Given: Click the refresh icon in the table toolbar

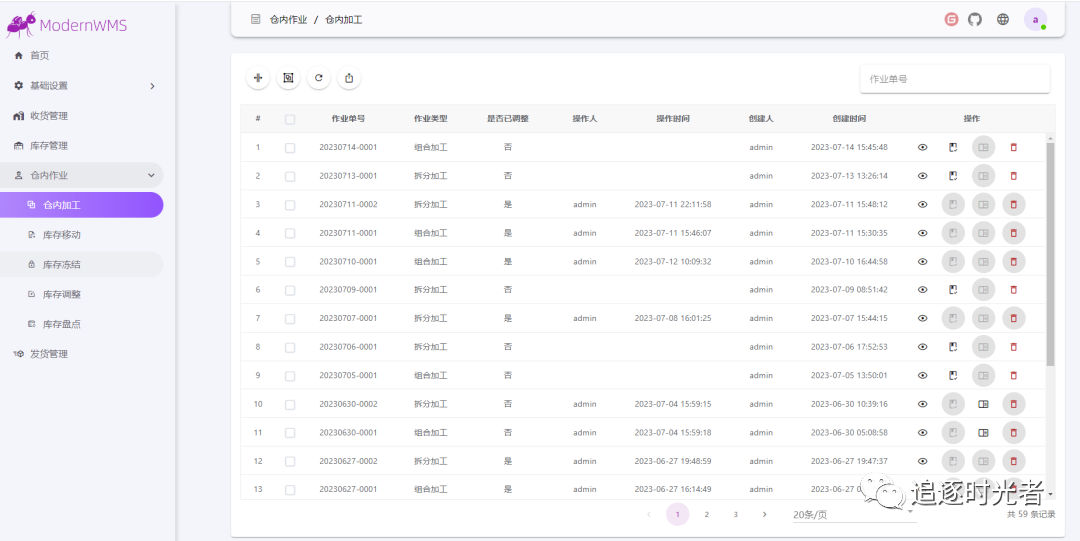Looking at the screenshot, I should 319,78.
